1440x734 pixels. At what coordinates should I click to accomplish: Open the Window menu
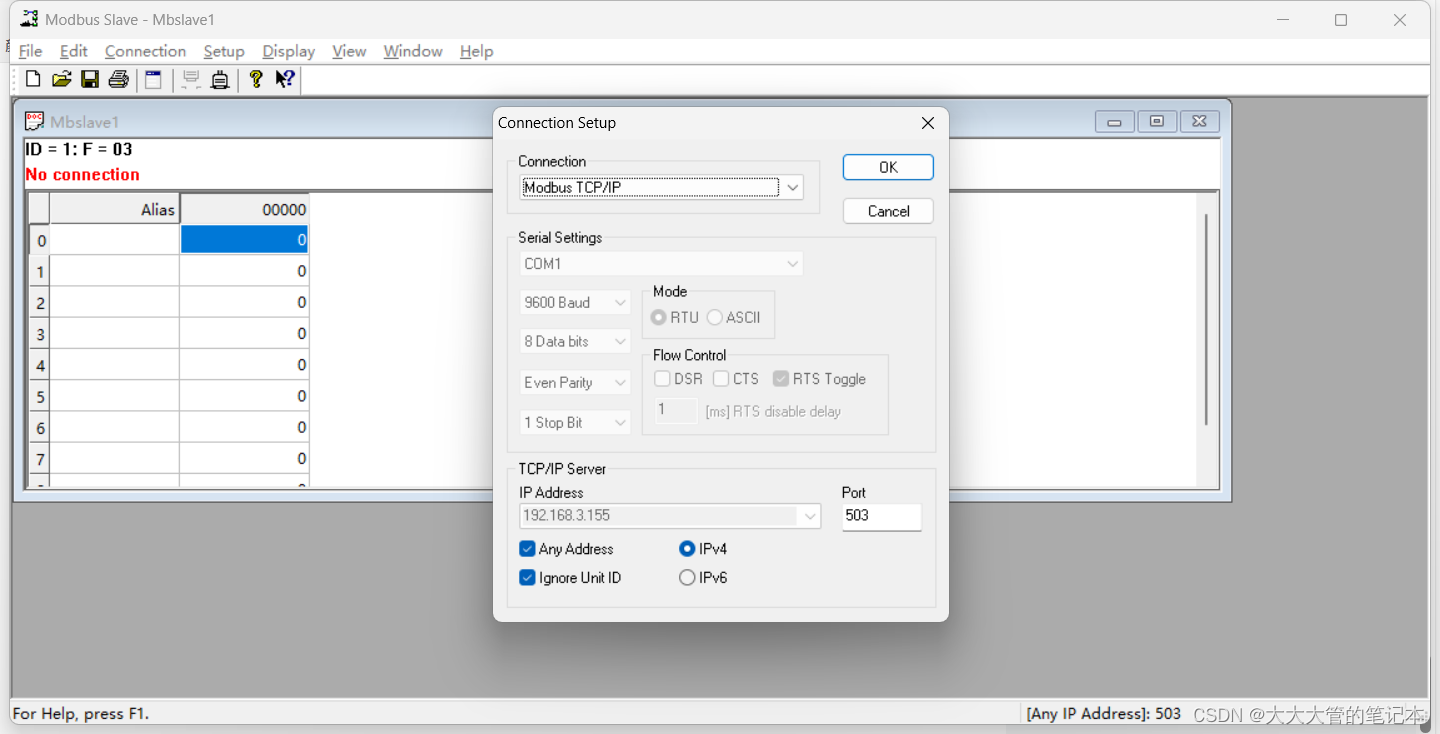413,51
